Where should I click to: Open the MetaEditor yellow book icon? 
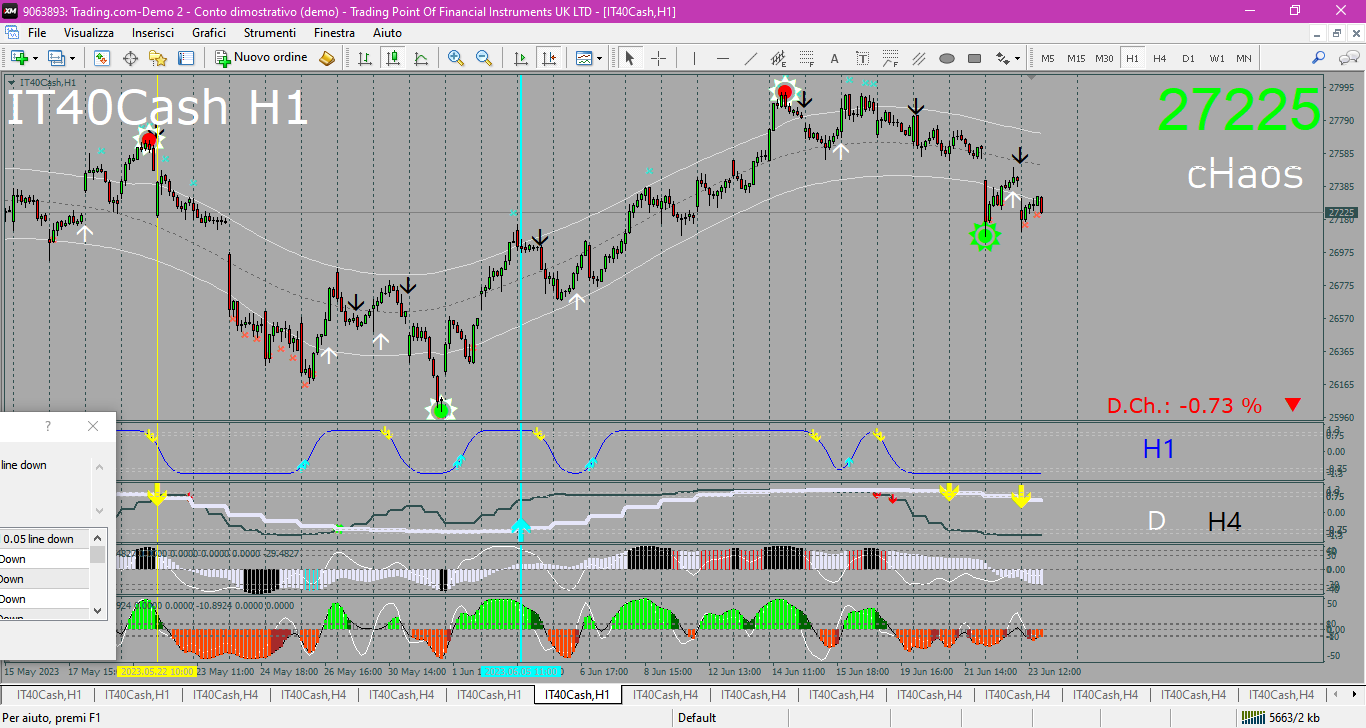[327, 58]
